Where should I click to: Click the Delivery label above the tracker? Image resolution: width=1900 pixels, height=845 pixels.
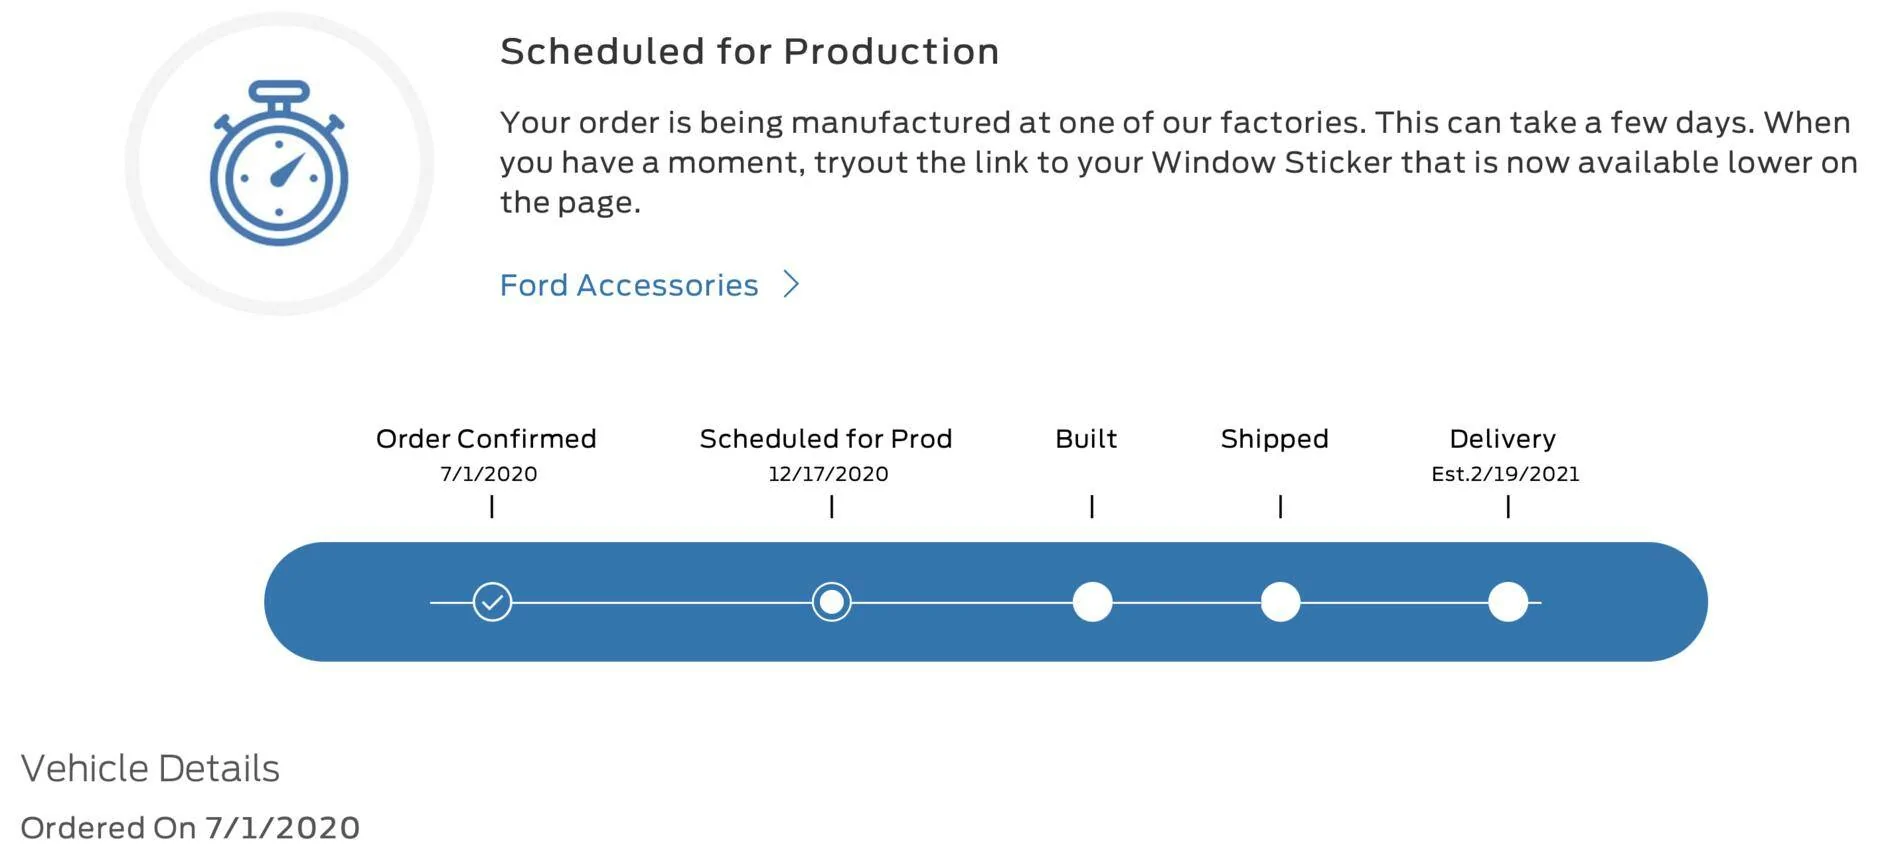(x=1503, y=439)
